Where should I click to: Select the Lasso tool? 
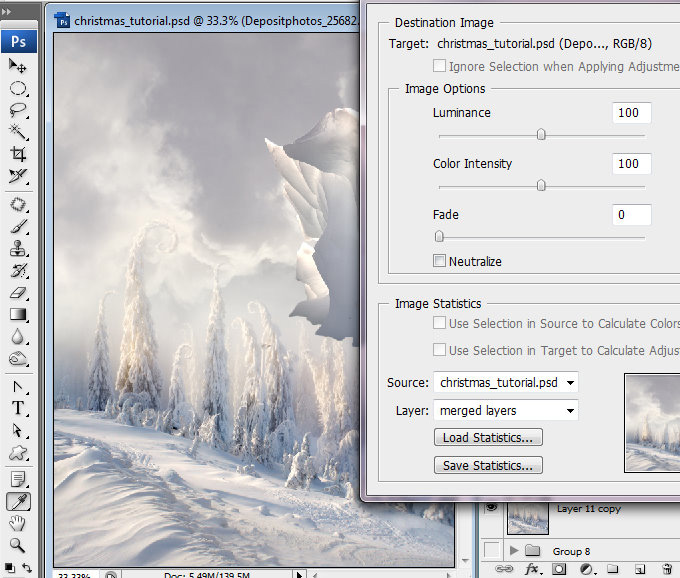click(18, 110)
